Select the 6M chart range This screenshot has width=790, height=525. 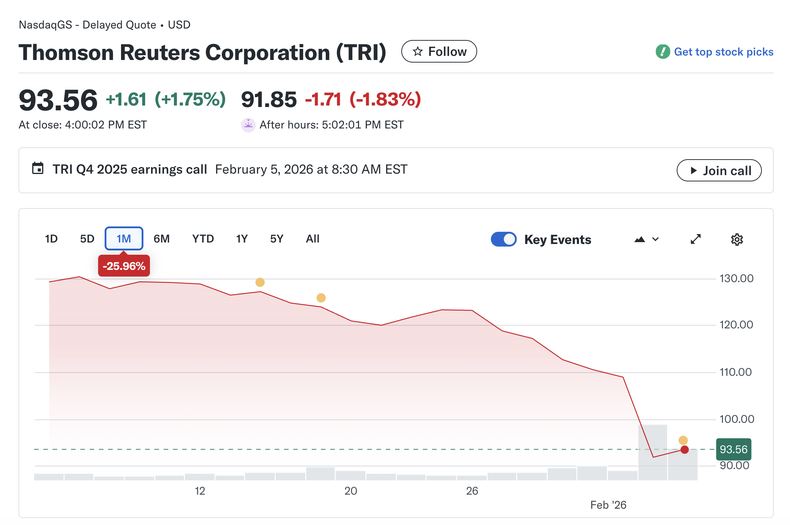click(162, 239)
